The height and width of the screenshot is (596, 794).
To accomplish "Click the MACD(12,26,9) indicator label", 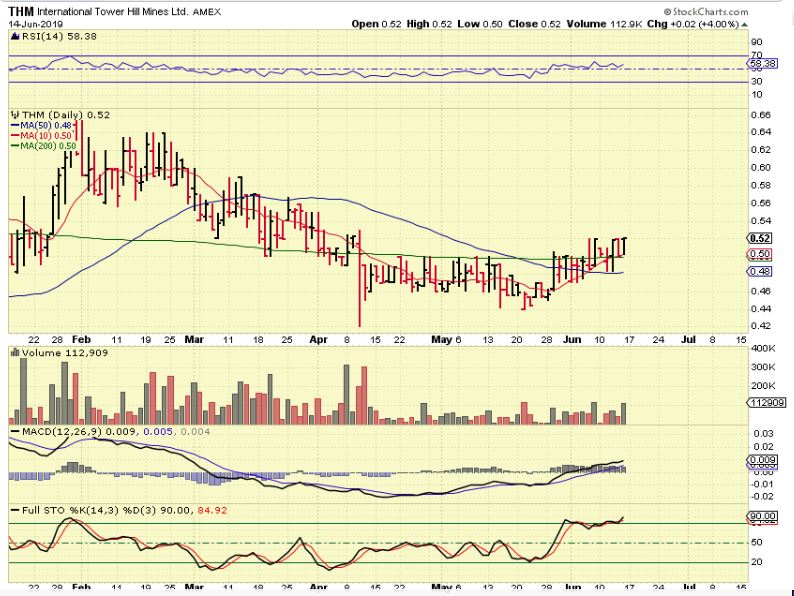I will point(62,431).
